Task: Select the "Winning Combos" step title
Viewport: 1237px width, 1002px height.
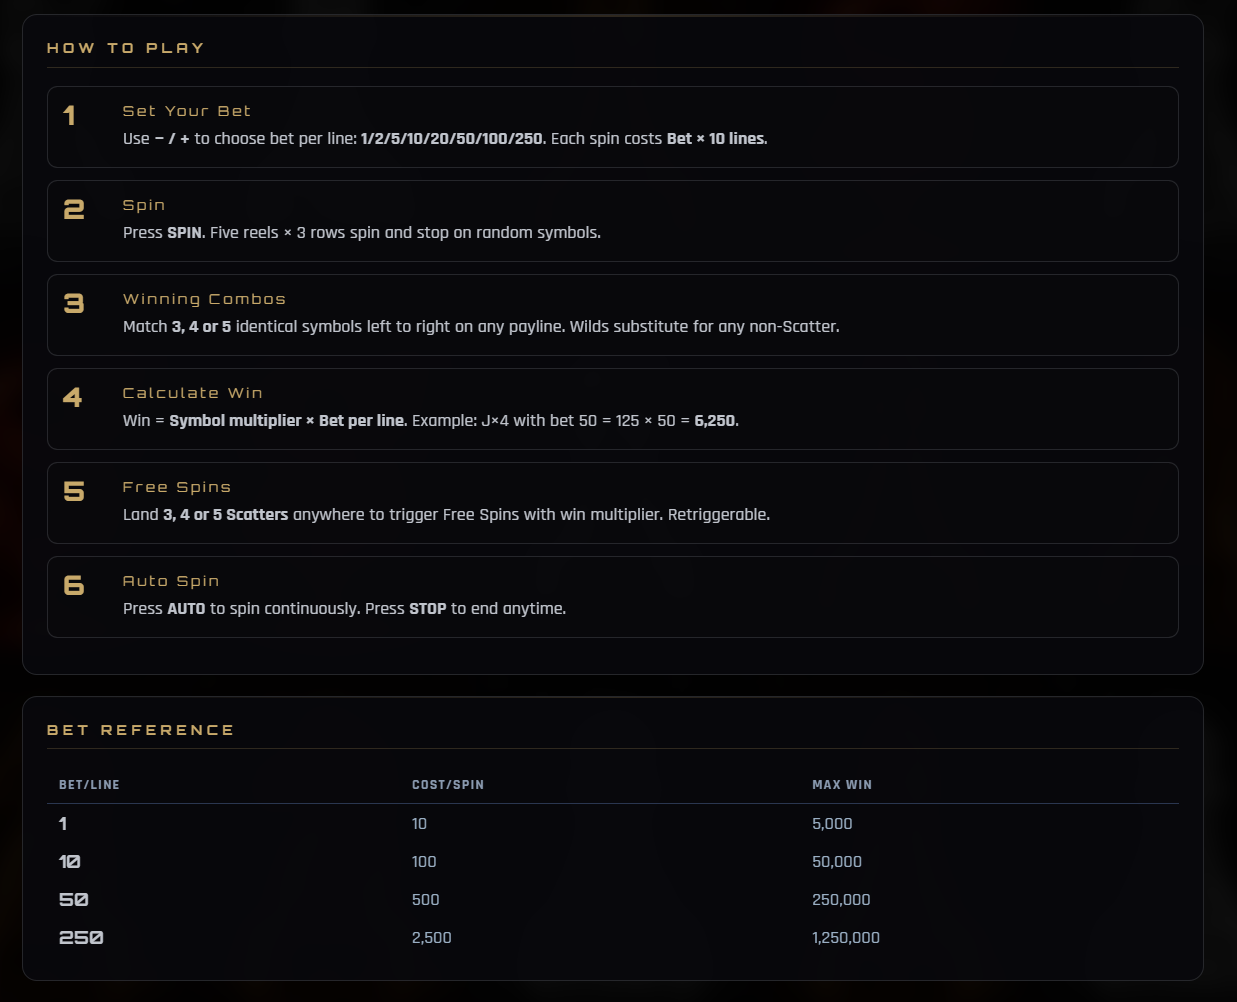Action: [x=204, y=299]
